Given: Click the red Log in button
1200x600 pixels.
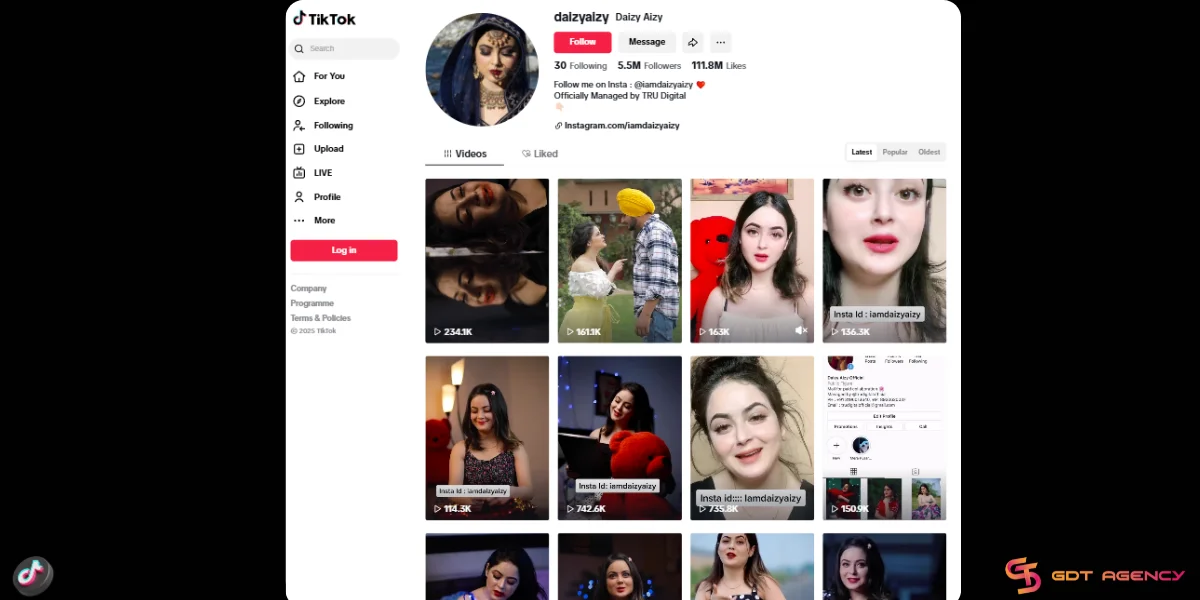Looking at the screenshot, I should pos(344,250).
